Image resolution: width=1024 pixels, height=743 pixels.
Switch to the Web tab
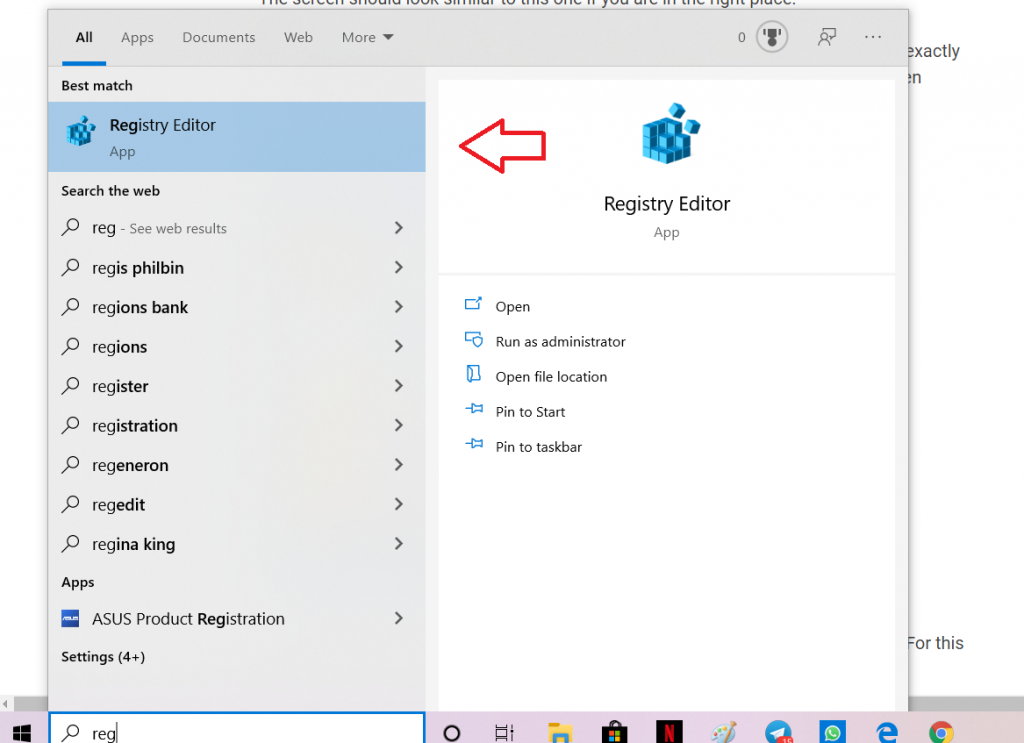click(x=298, y=37)
